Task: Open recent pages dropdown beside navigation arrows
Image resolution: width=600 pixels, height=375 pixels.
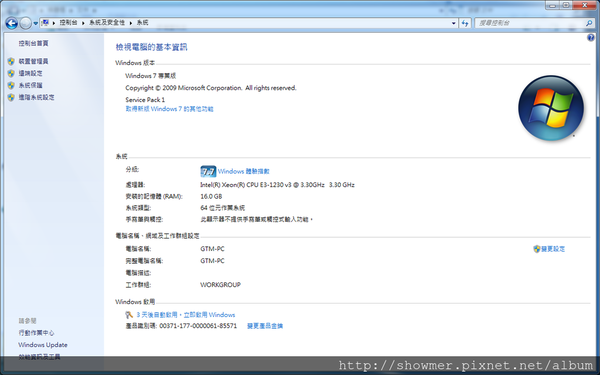Action: point(36,23)
